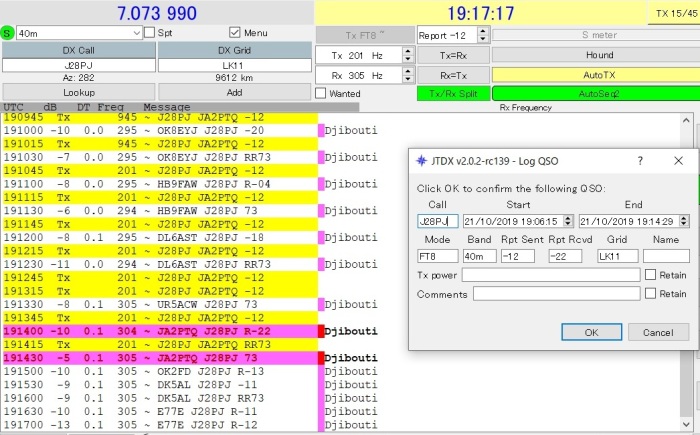The height and width of the screenshot is (435, 700).
Task: Toggle the AutoTX button
Action: (x=596, y=75)
